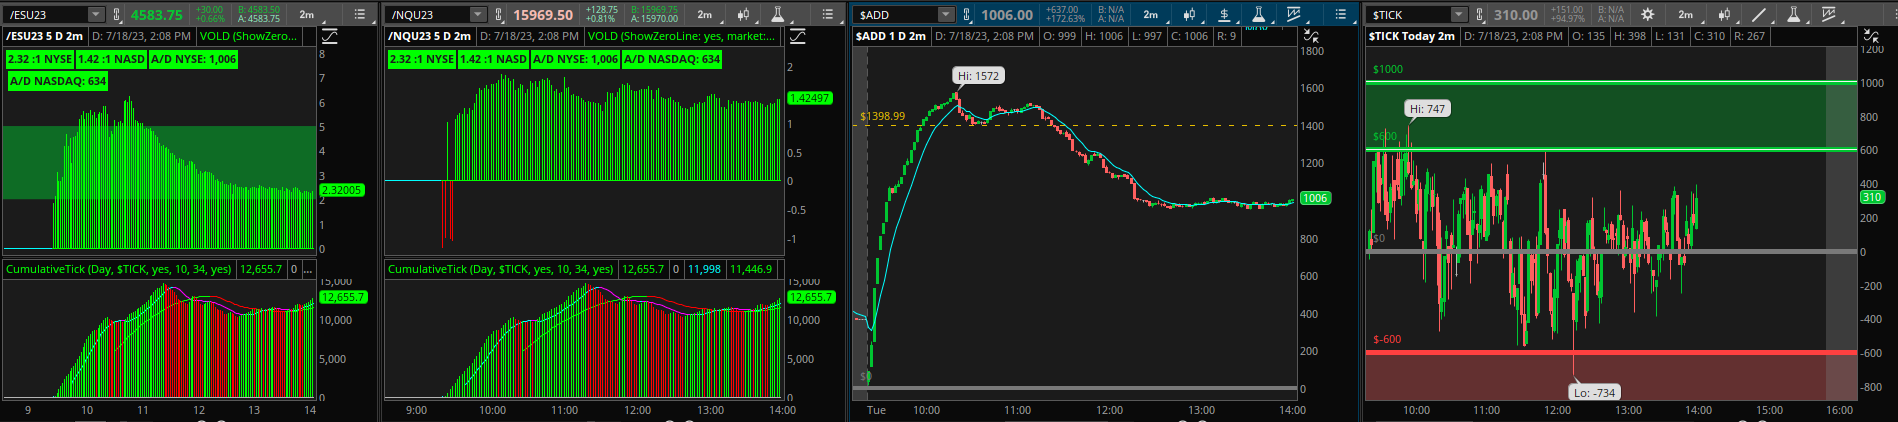
Task: Open the patterns icon in $ADD toolbar
Action: click(1293, 15)
